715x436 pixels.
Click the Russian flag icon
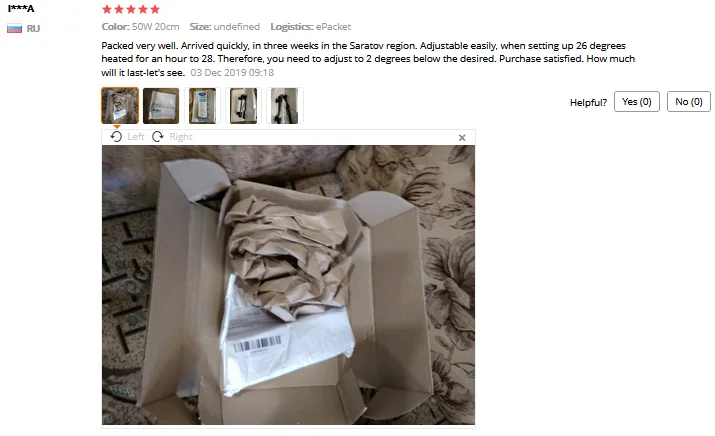15,29
